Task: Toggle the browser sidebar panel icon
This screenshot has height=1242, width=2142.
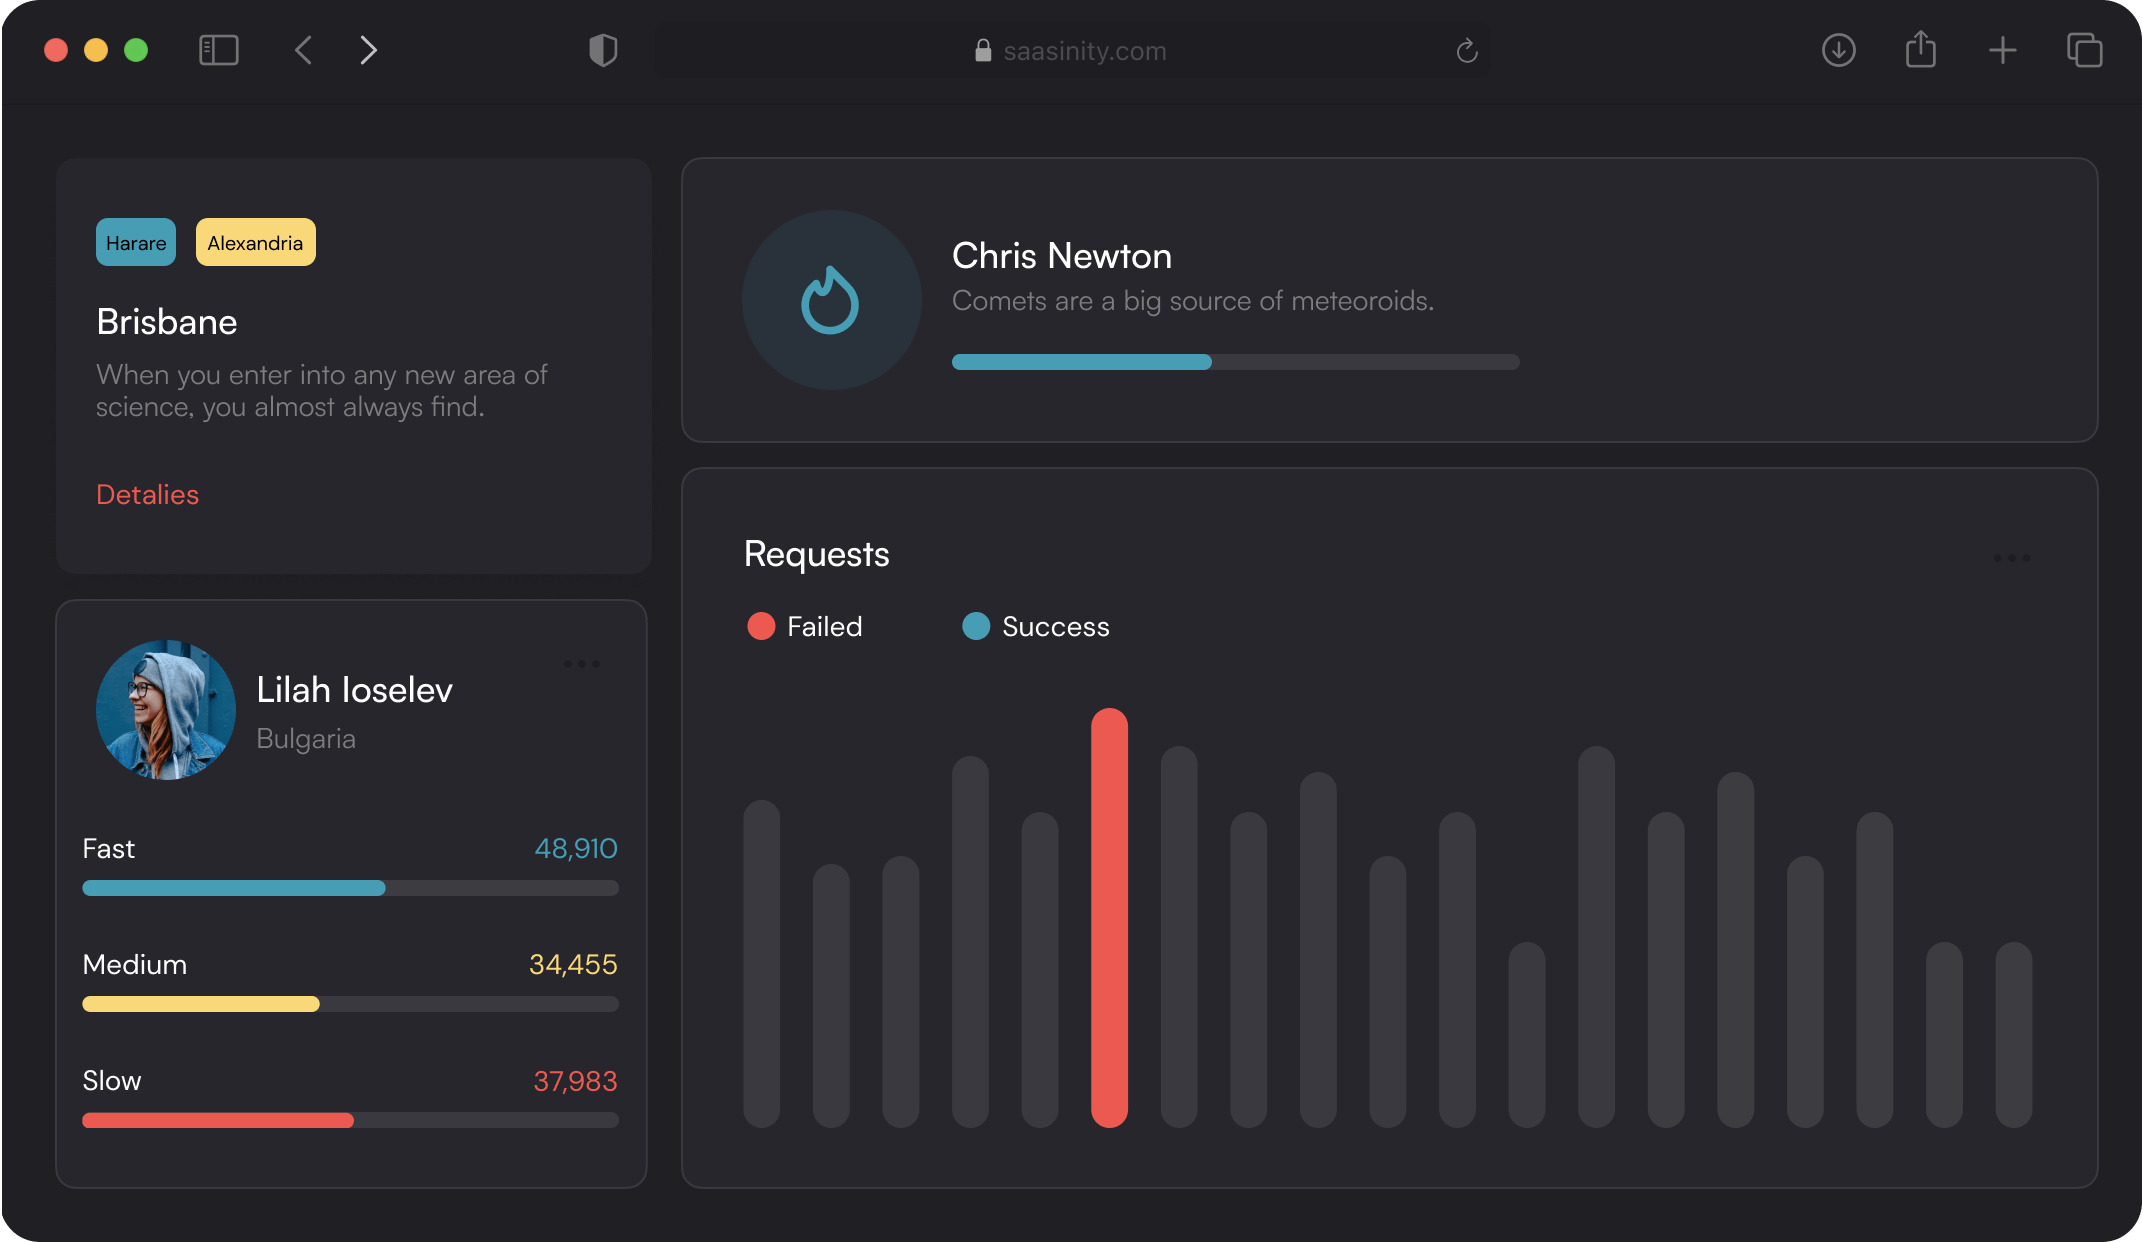Action: [x=218, y=50]
